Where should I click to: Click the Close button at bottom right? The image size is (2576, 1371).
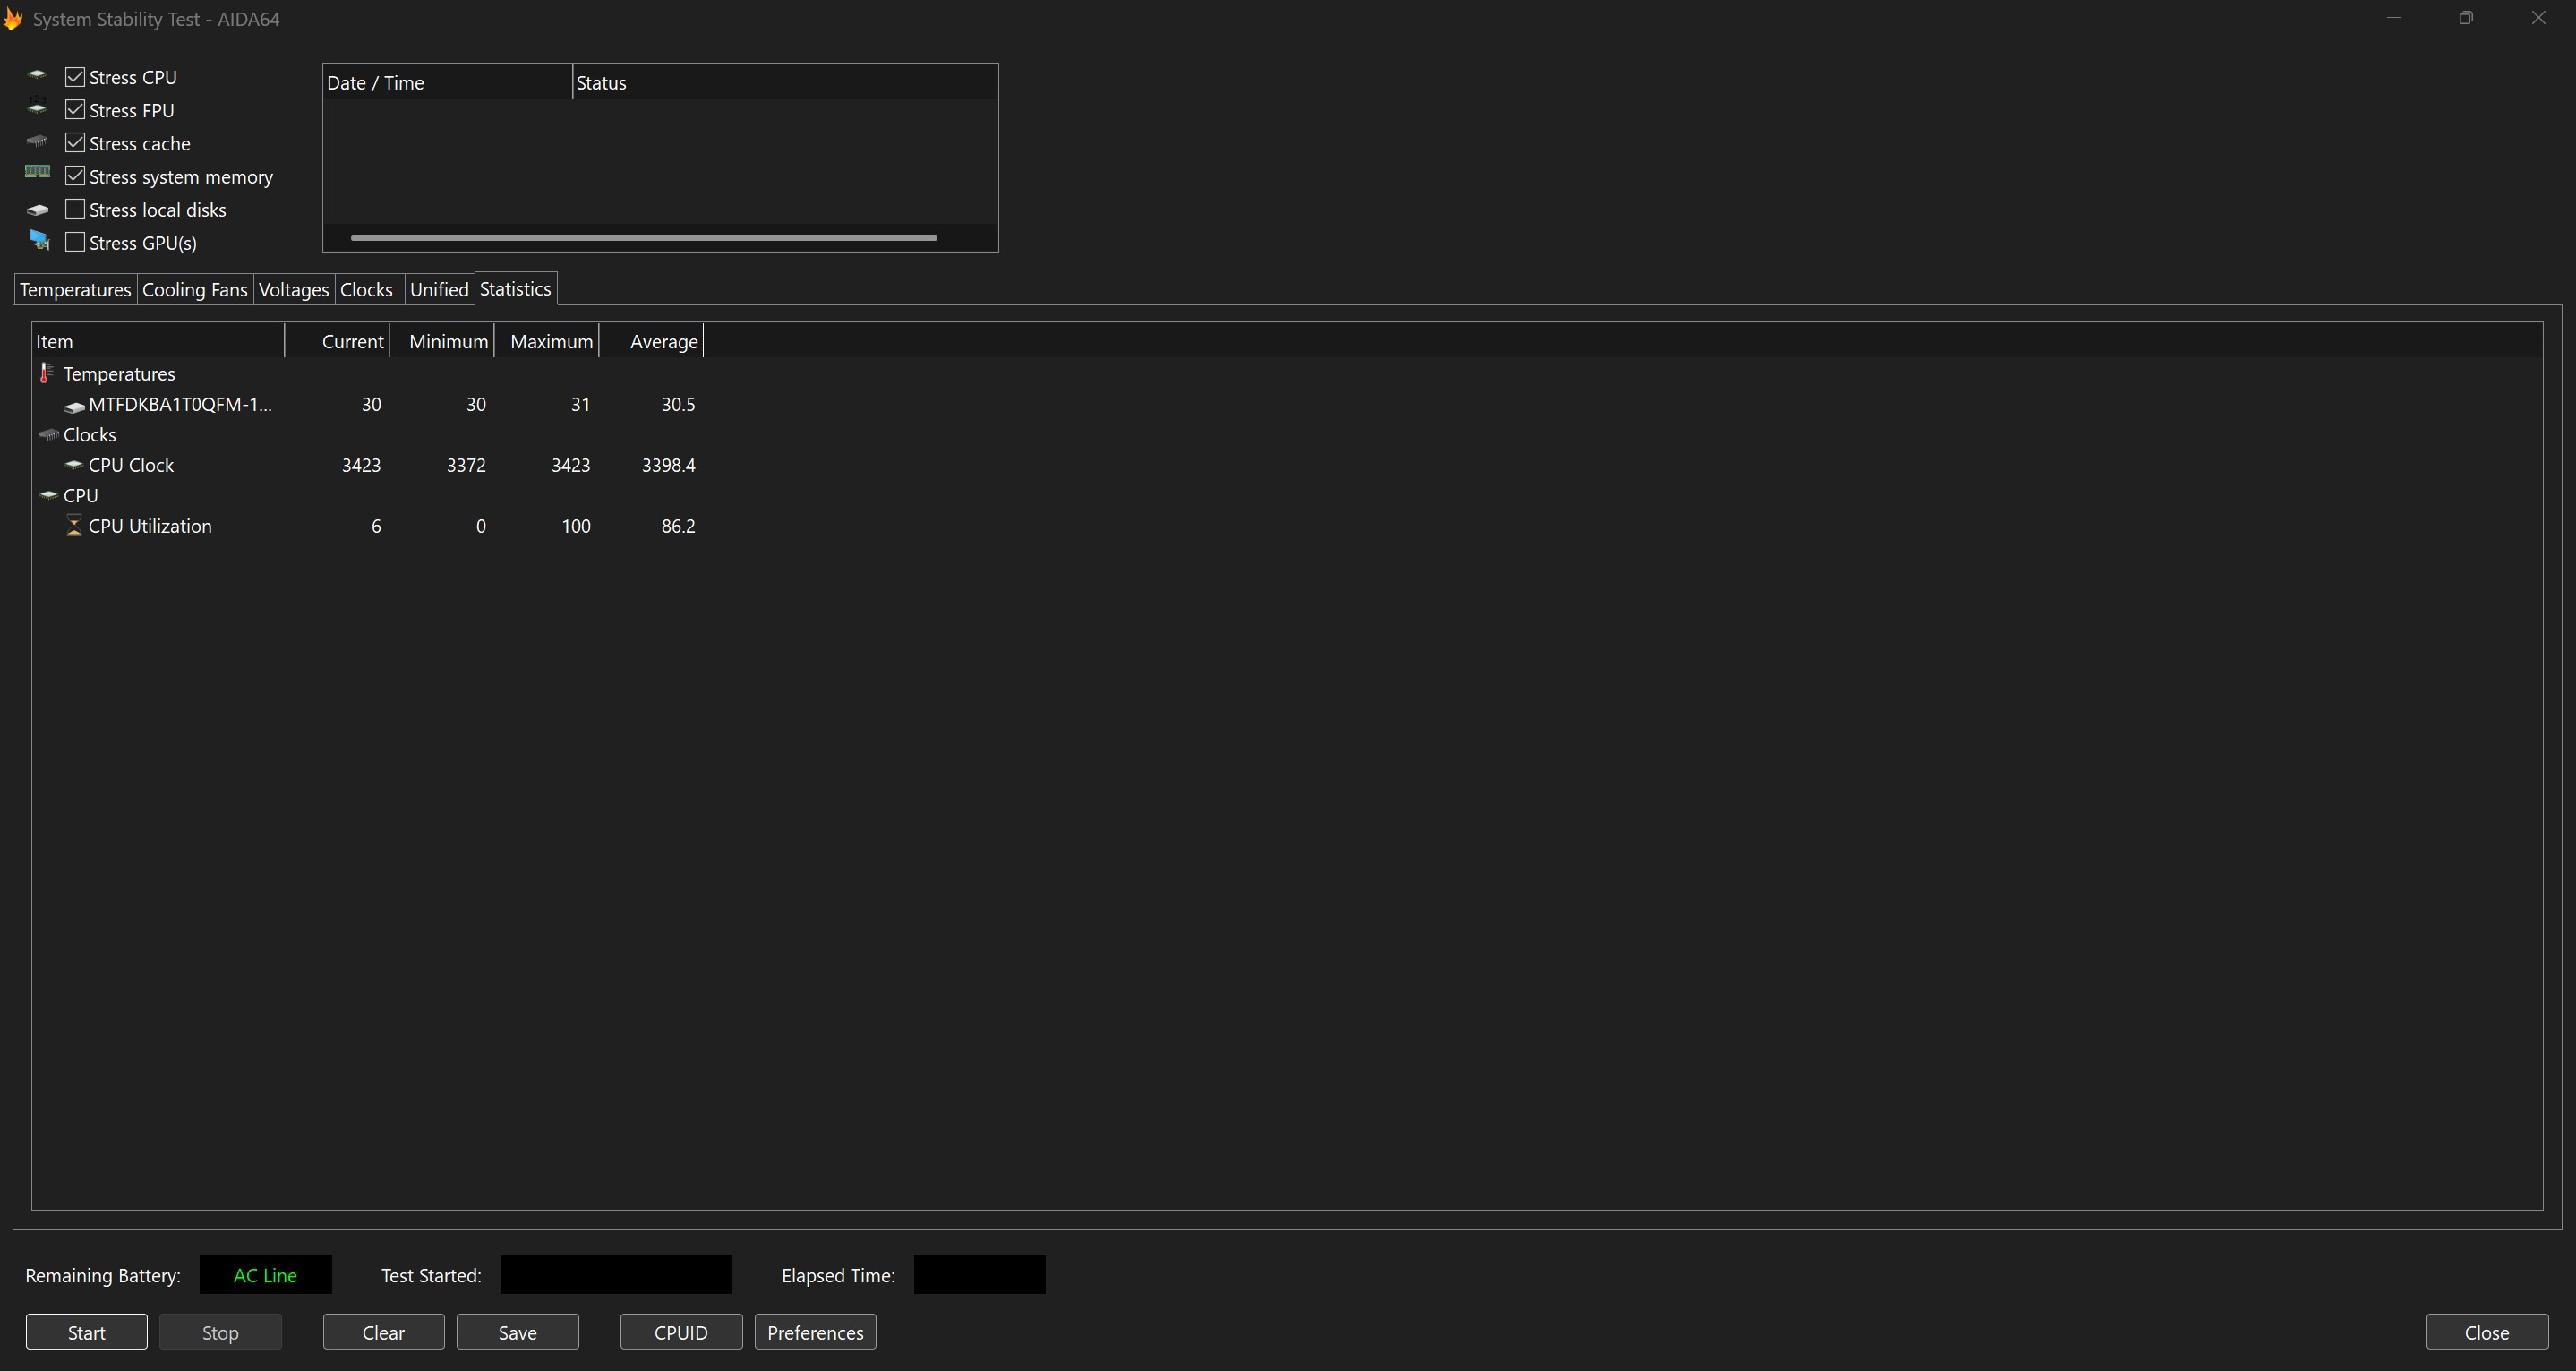click(x=2487, y=1332)
